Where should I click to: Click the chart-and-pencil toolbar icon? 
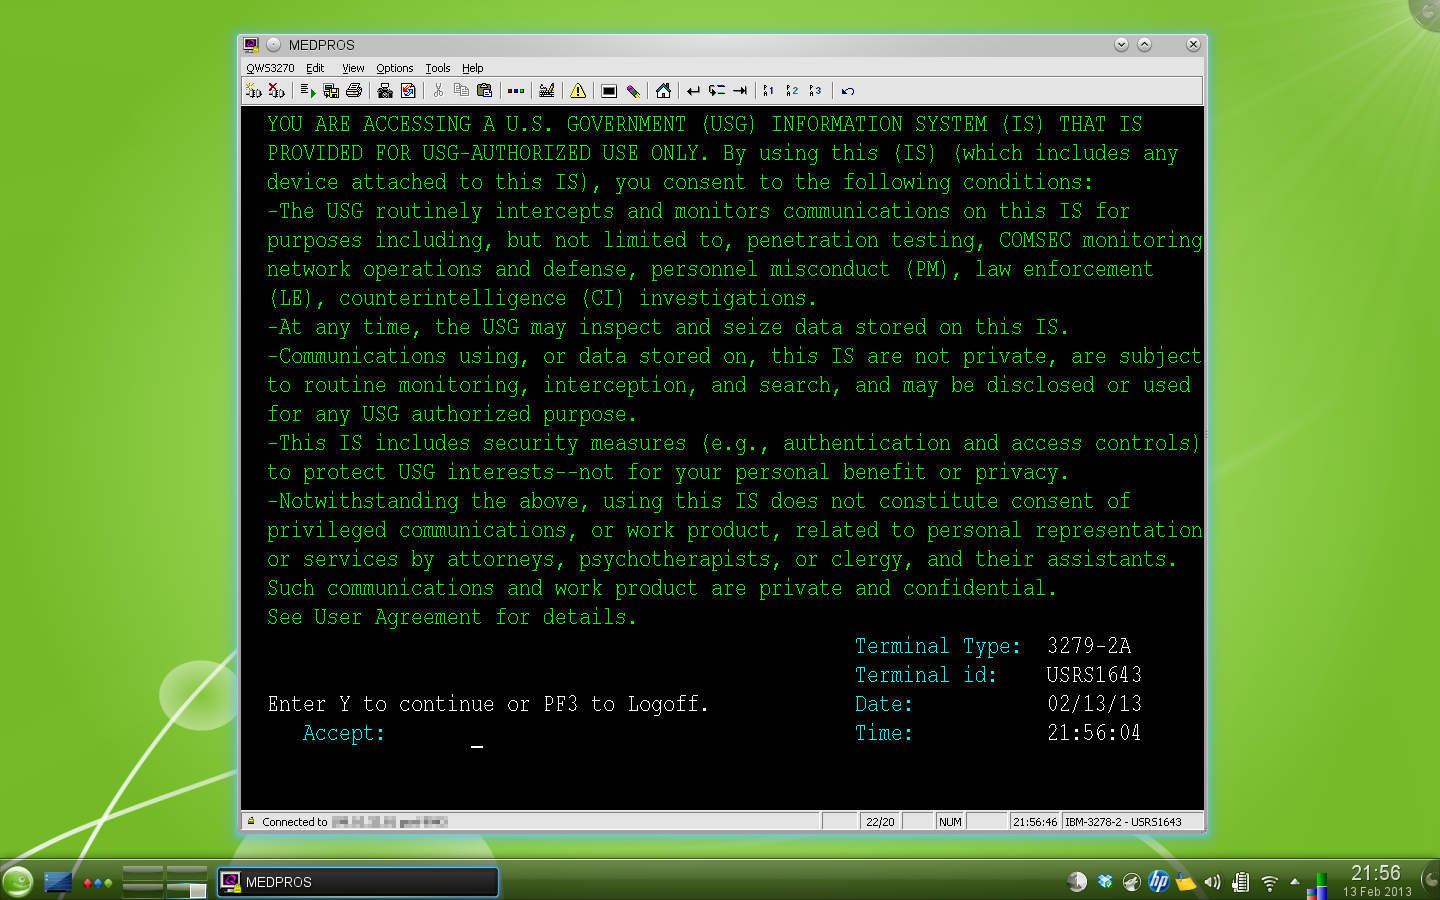click(547, 91)
